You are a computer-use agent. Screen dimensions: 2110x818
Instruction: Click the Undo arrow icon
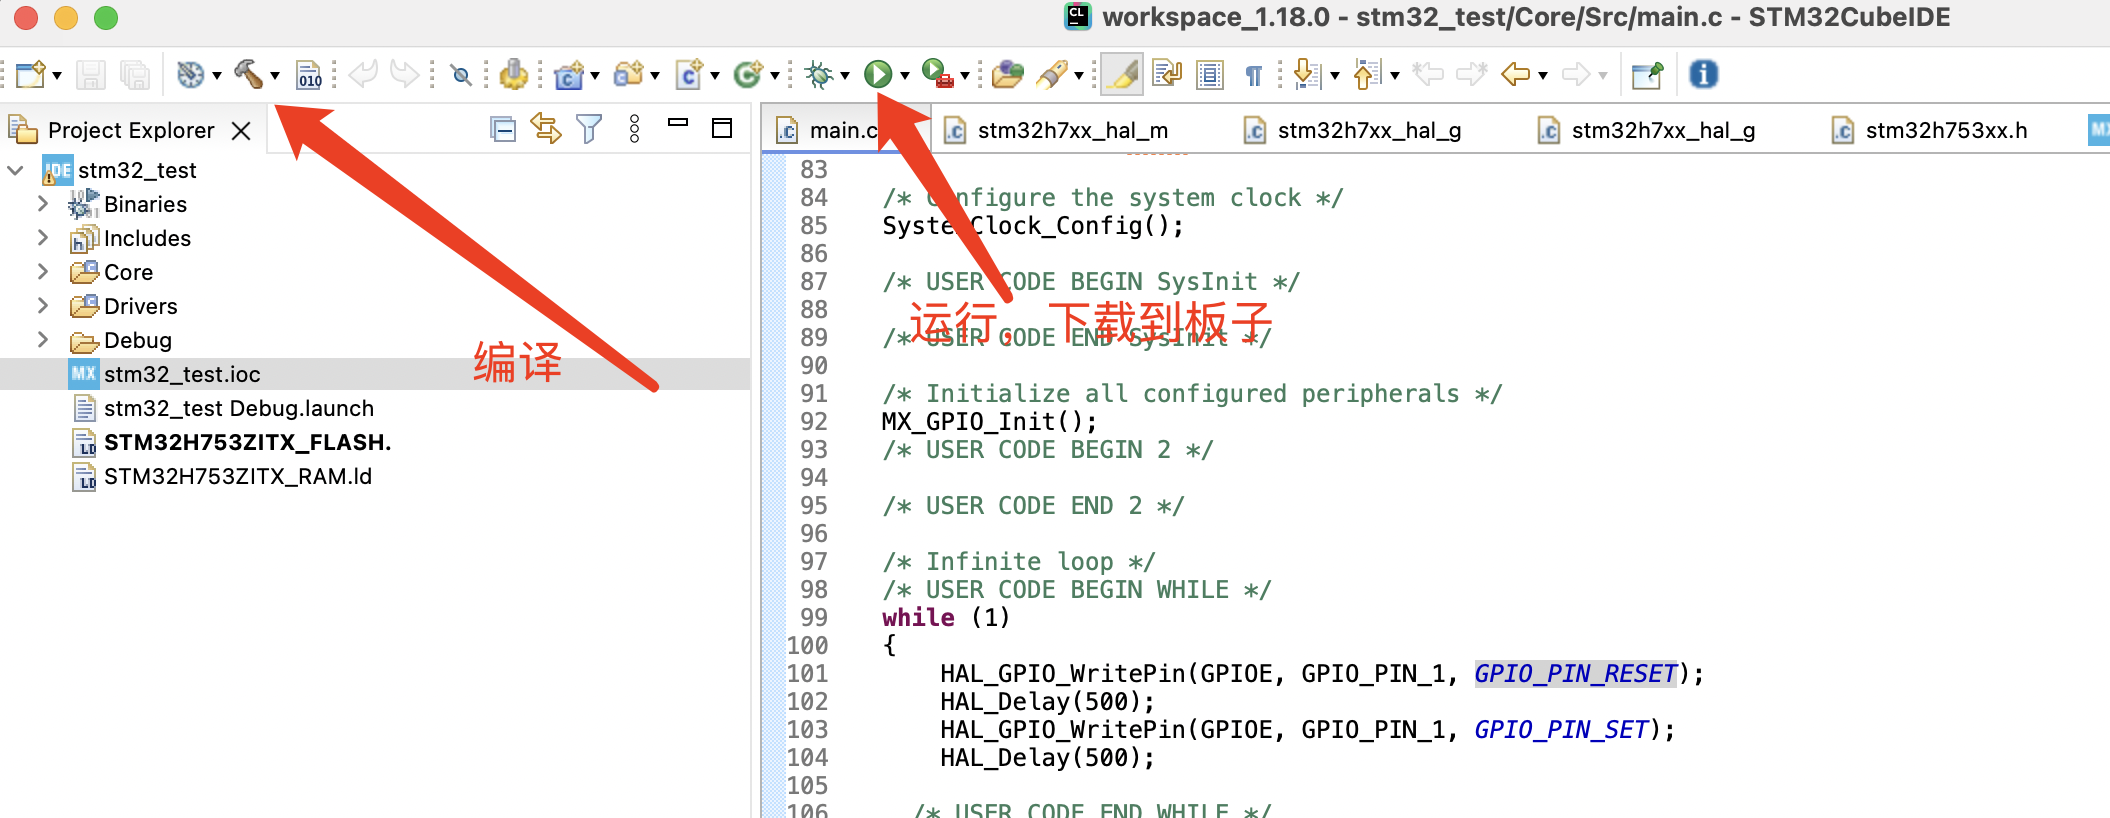(x=363, y=73)
